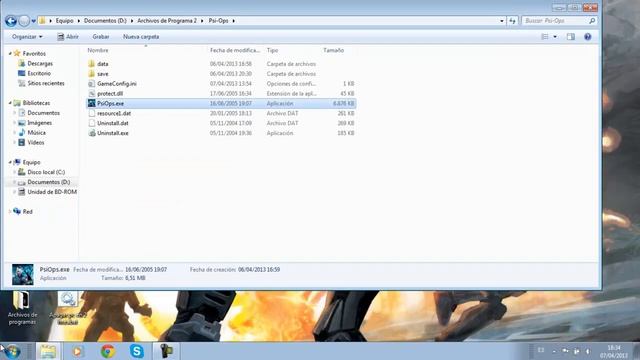Show hidden tray icons arrow

[554, 351]
